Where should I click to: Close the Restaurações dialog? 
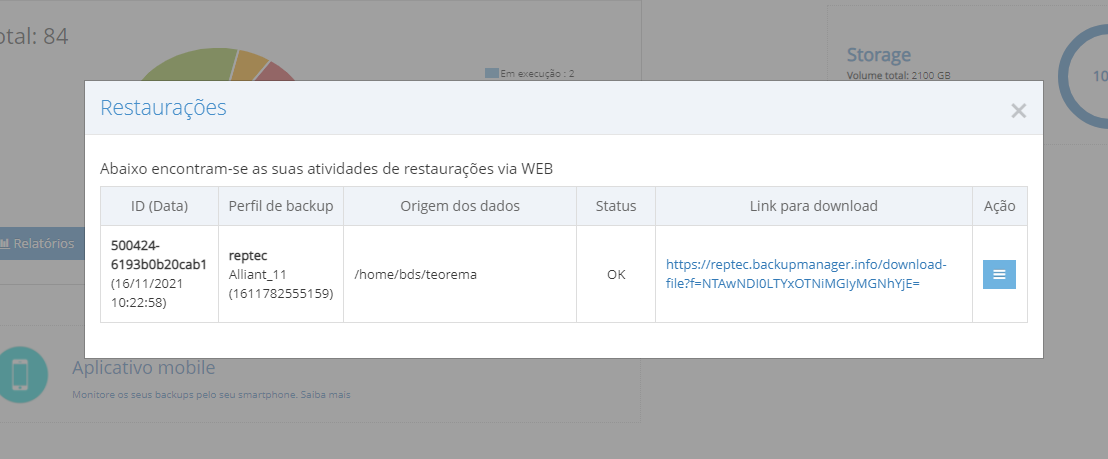(x=1018, y=110)
